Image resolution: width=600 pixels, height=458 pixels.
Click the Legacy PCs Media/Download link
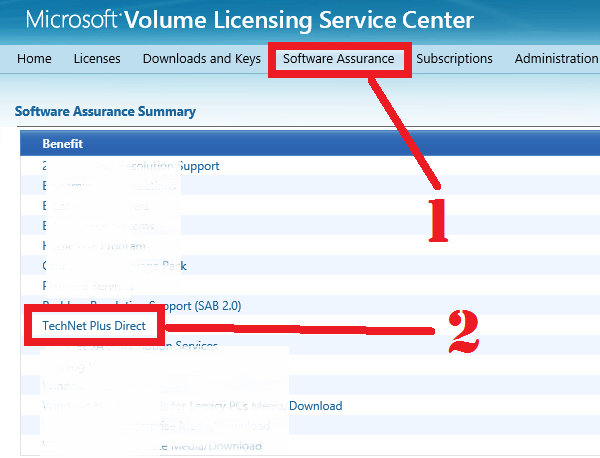pyautogui.click(x=192, y=406)
